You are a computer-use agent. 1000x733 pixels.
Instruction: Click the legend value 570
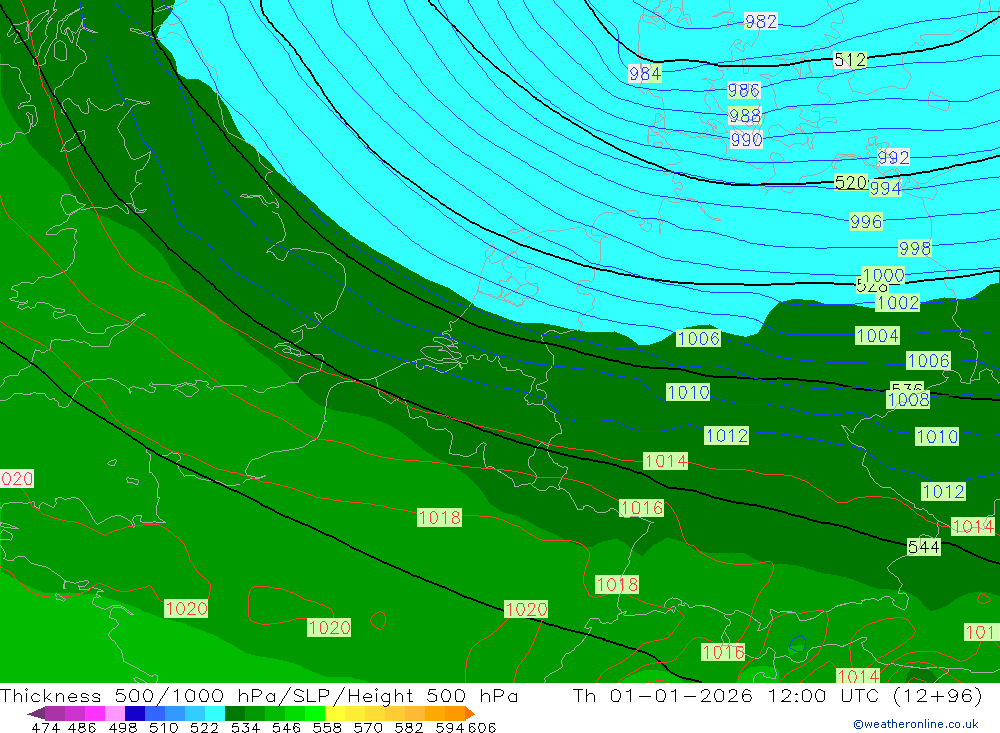tap(368, 728)
